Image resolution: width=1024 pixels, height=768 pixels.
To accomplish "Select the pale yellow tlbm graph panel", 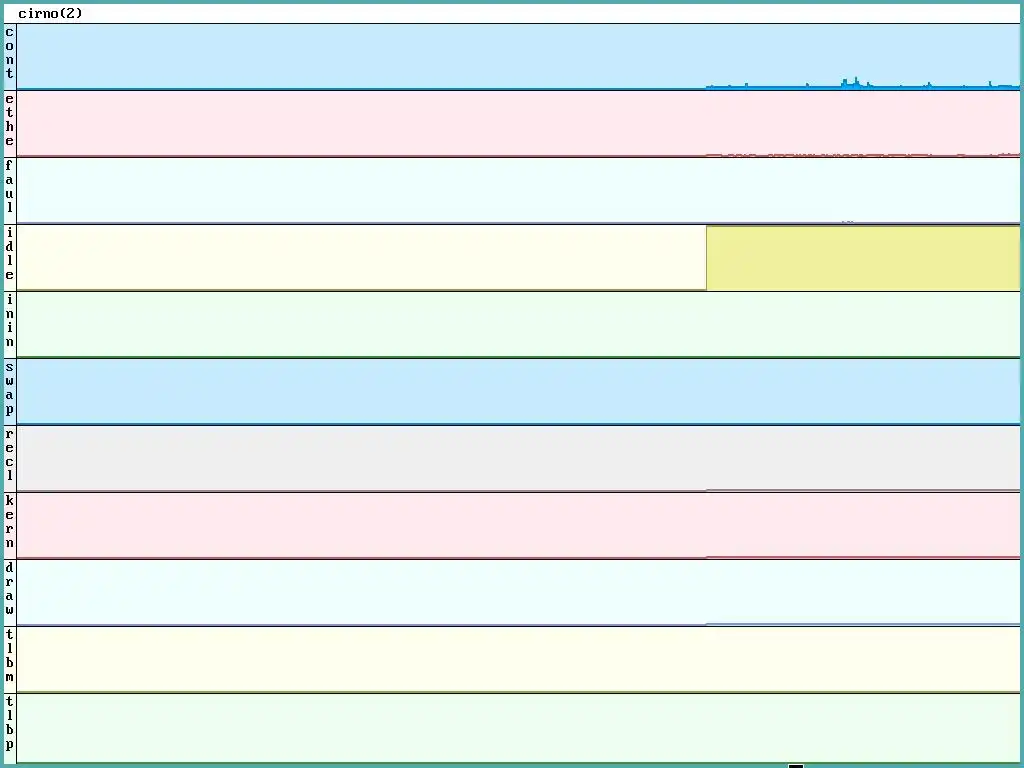I will pos(518,660).
